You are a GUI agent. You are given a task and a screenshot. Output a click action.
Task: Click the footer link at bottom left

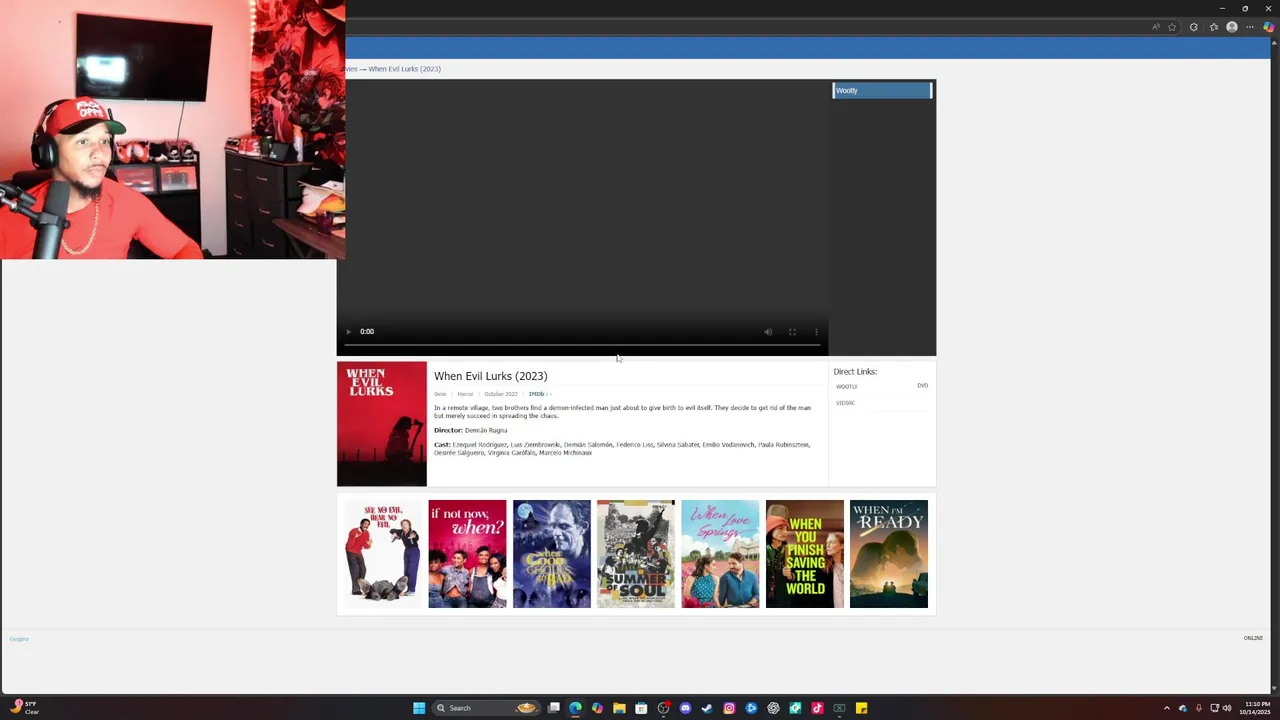pos(19,639)
